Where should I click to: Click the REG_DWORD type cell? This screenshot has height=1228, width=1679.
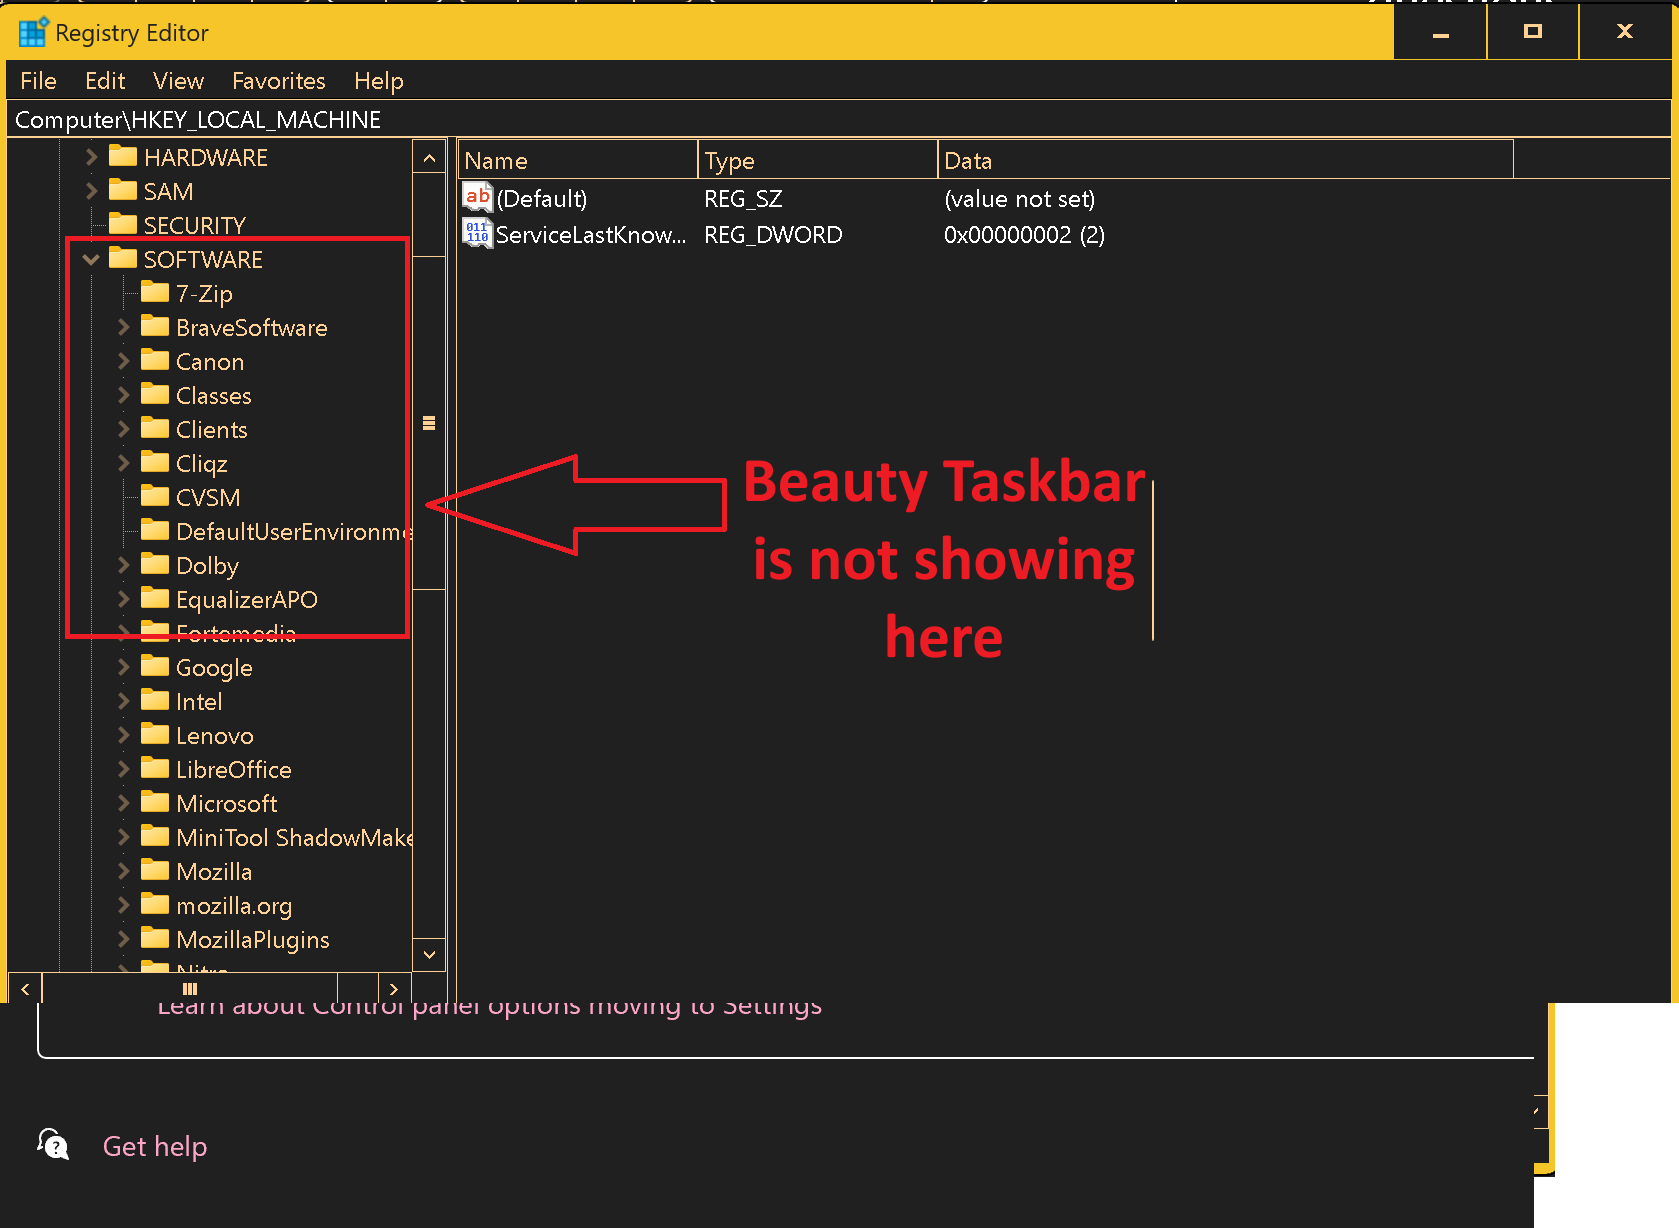point(773,234)
